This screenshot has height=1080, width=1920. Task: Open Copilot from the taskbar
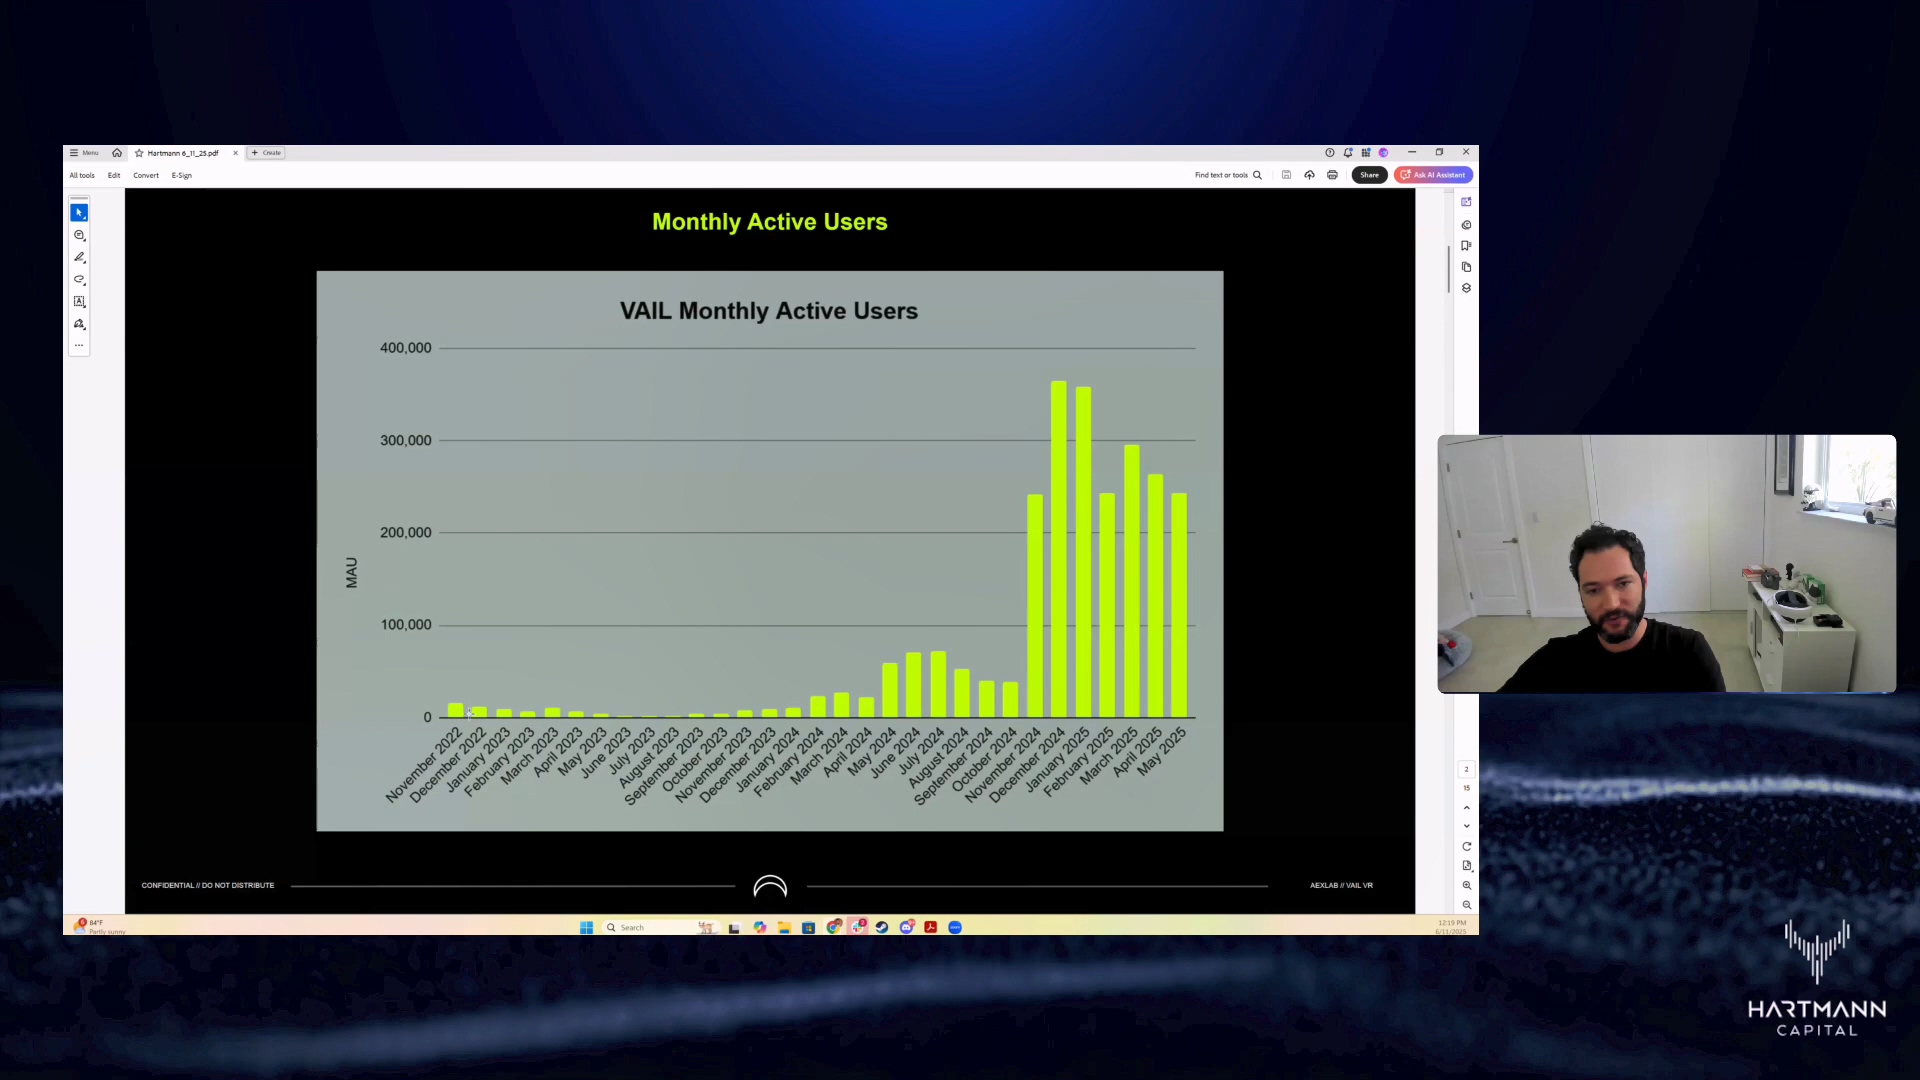coord(760,927)
